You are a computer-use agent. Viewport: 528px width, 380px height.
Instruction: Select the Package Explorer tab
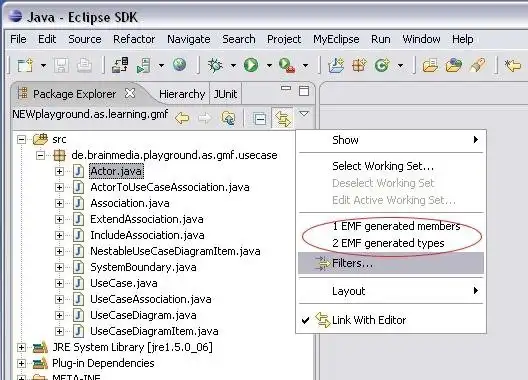pos(74,94)
